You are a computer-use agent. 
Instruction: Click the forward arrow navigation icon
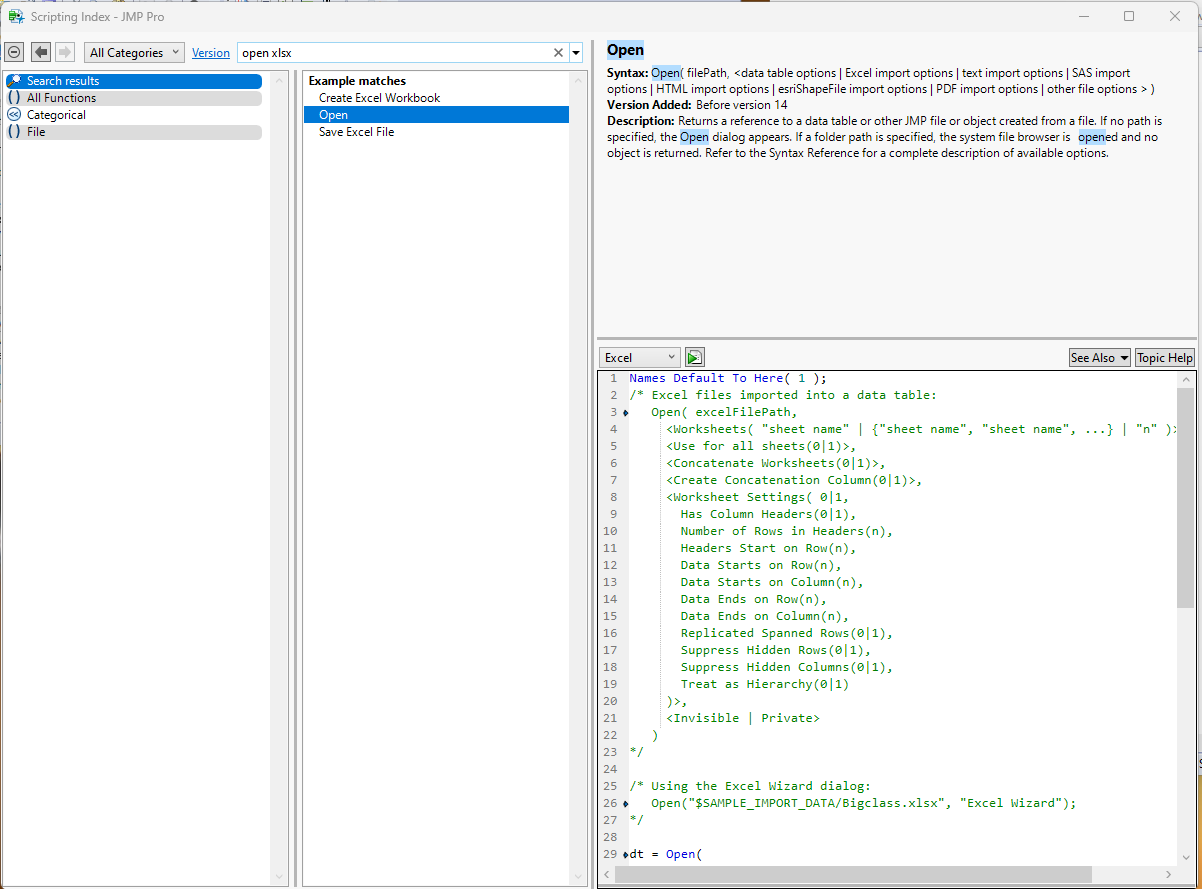click(65, 52)
